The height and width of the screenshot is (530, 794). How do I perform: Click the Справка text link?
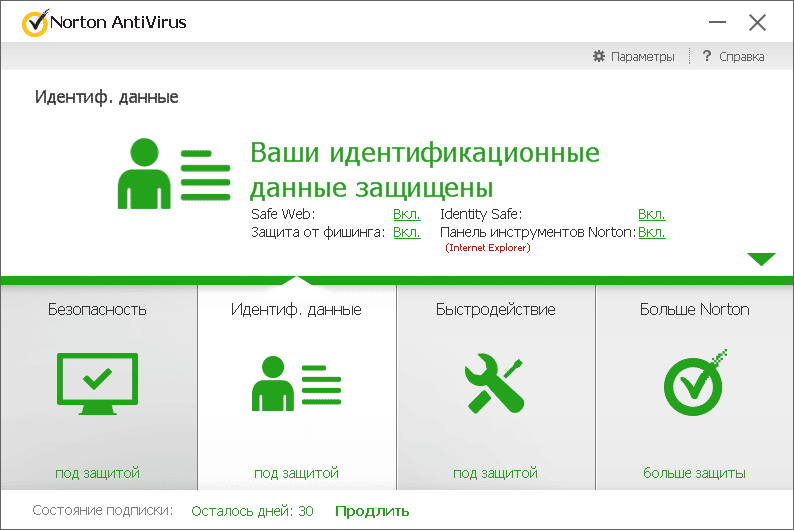tap(741, 57)
